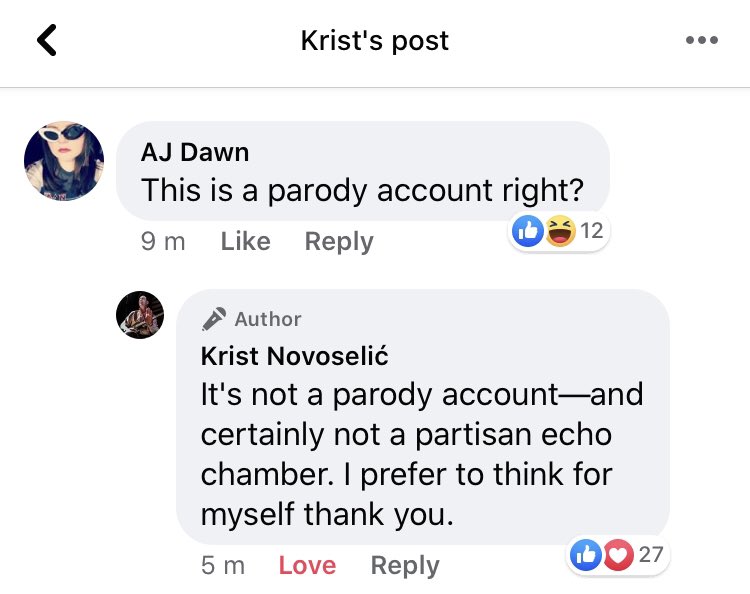
Task: Like AJ Dawn's comment
Action: (x=245, y=242)
